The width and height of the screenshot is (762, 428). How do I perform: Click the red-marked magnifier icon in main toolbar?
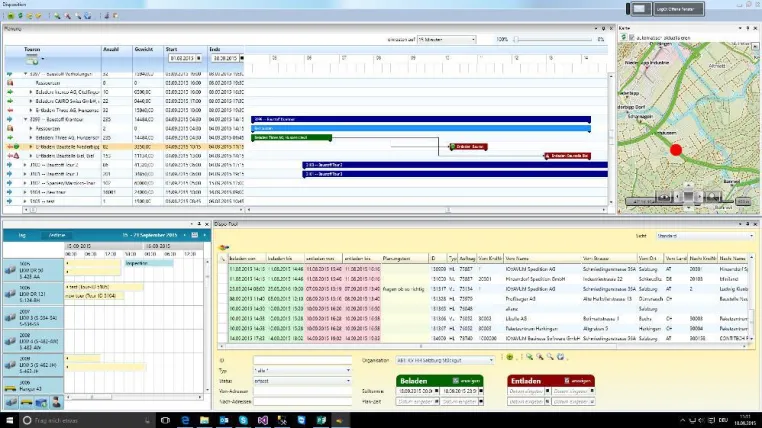click(x=68, y=16)
